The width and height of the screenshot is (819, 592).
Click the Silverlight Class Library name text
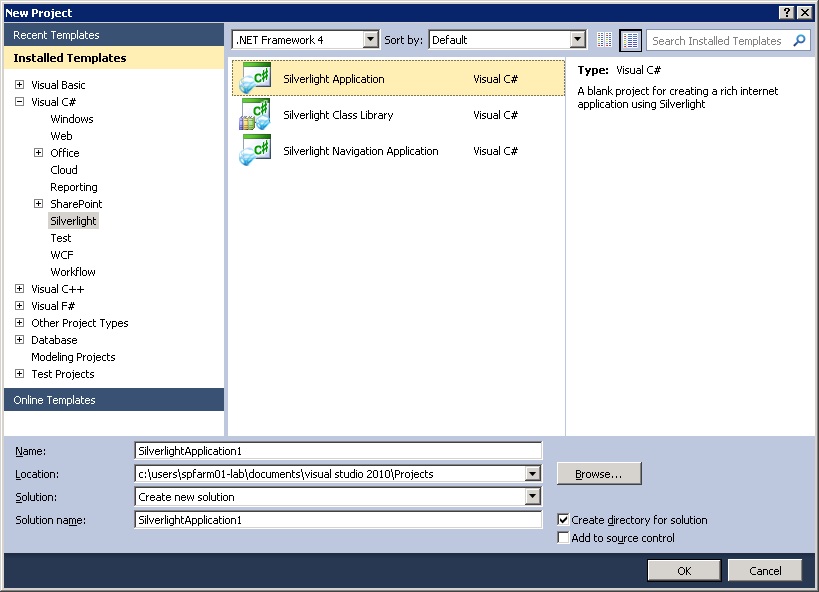tap(338, 115)
